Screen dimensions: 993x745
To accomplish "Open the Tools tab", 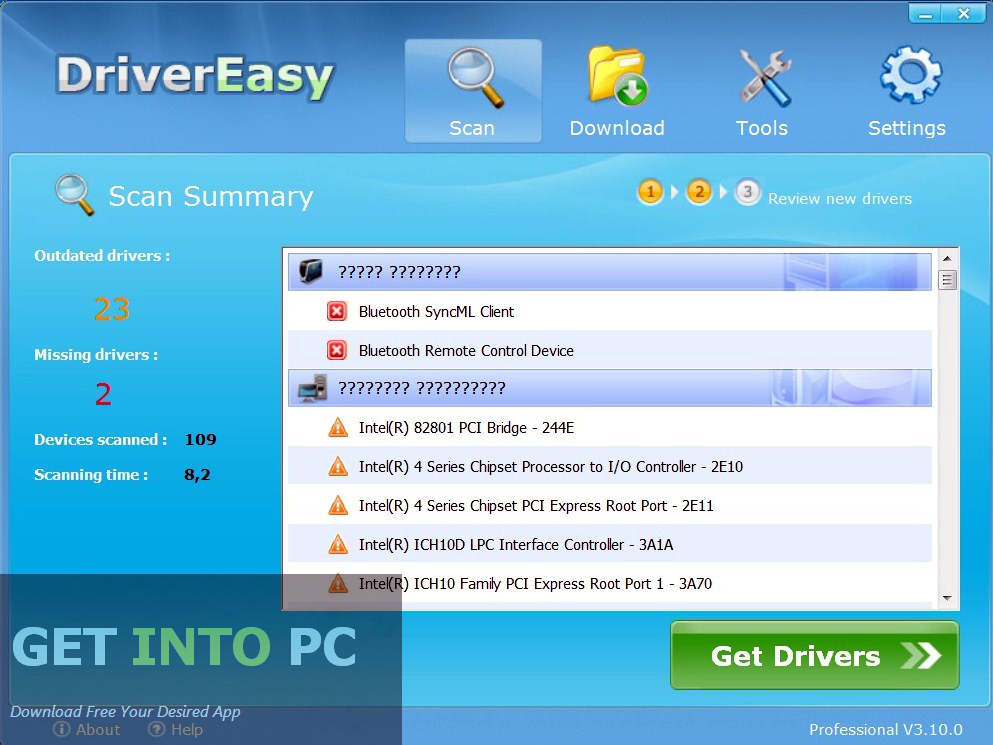I will [762, 91].
